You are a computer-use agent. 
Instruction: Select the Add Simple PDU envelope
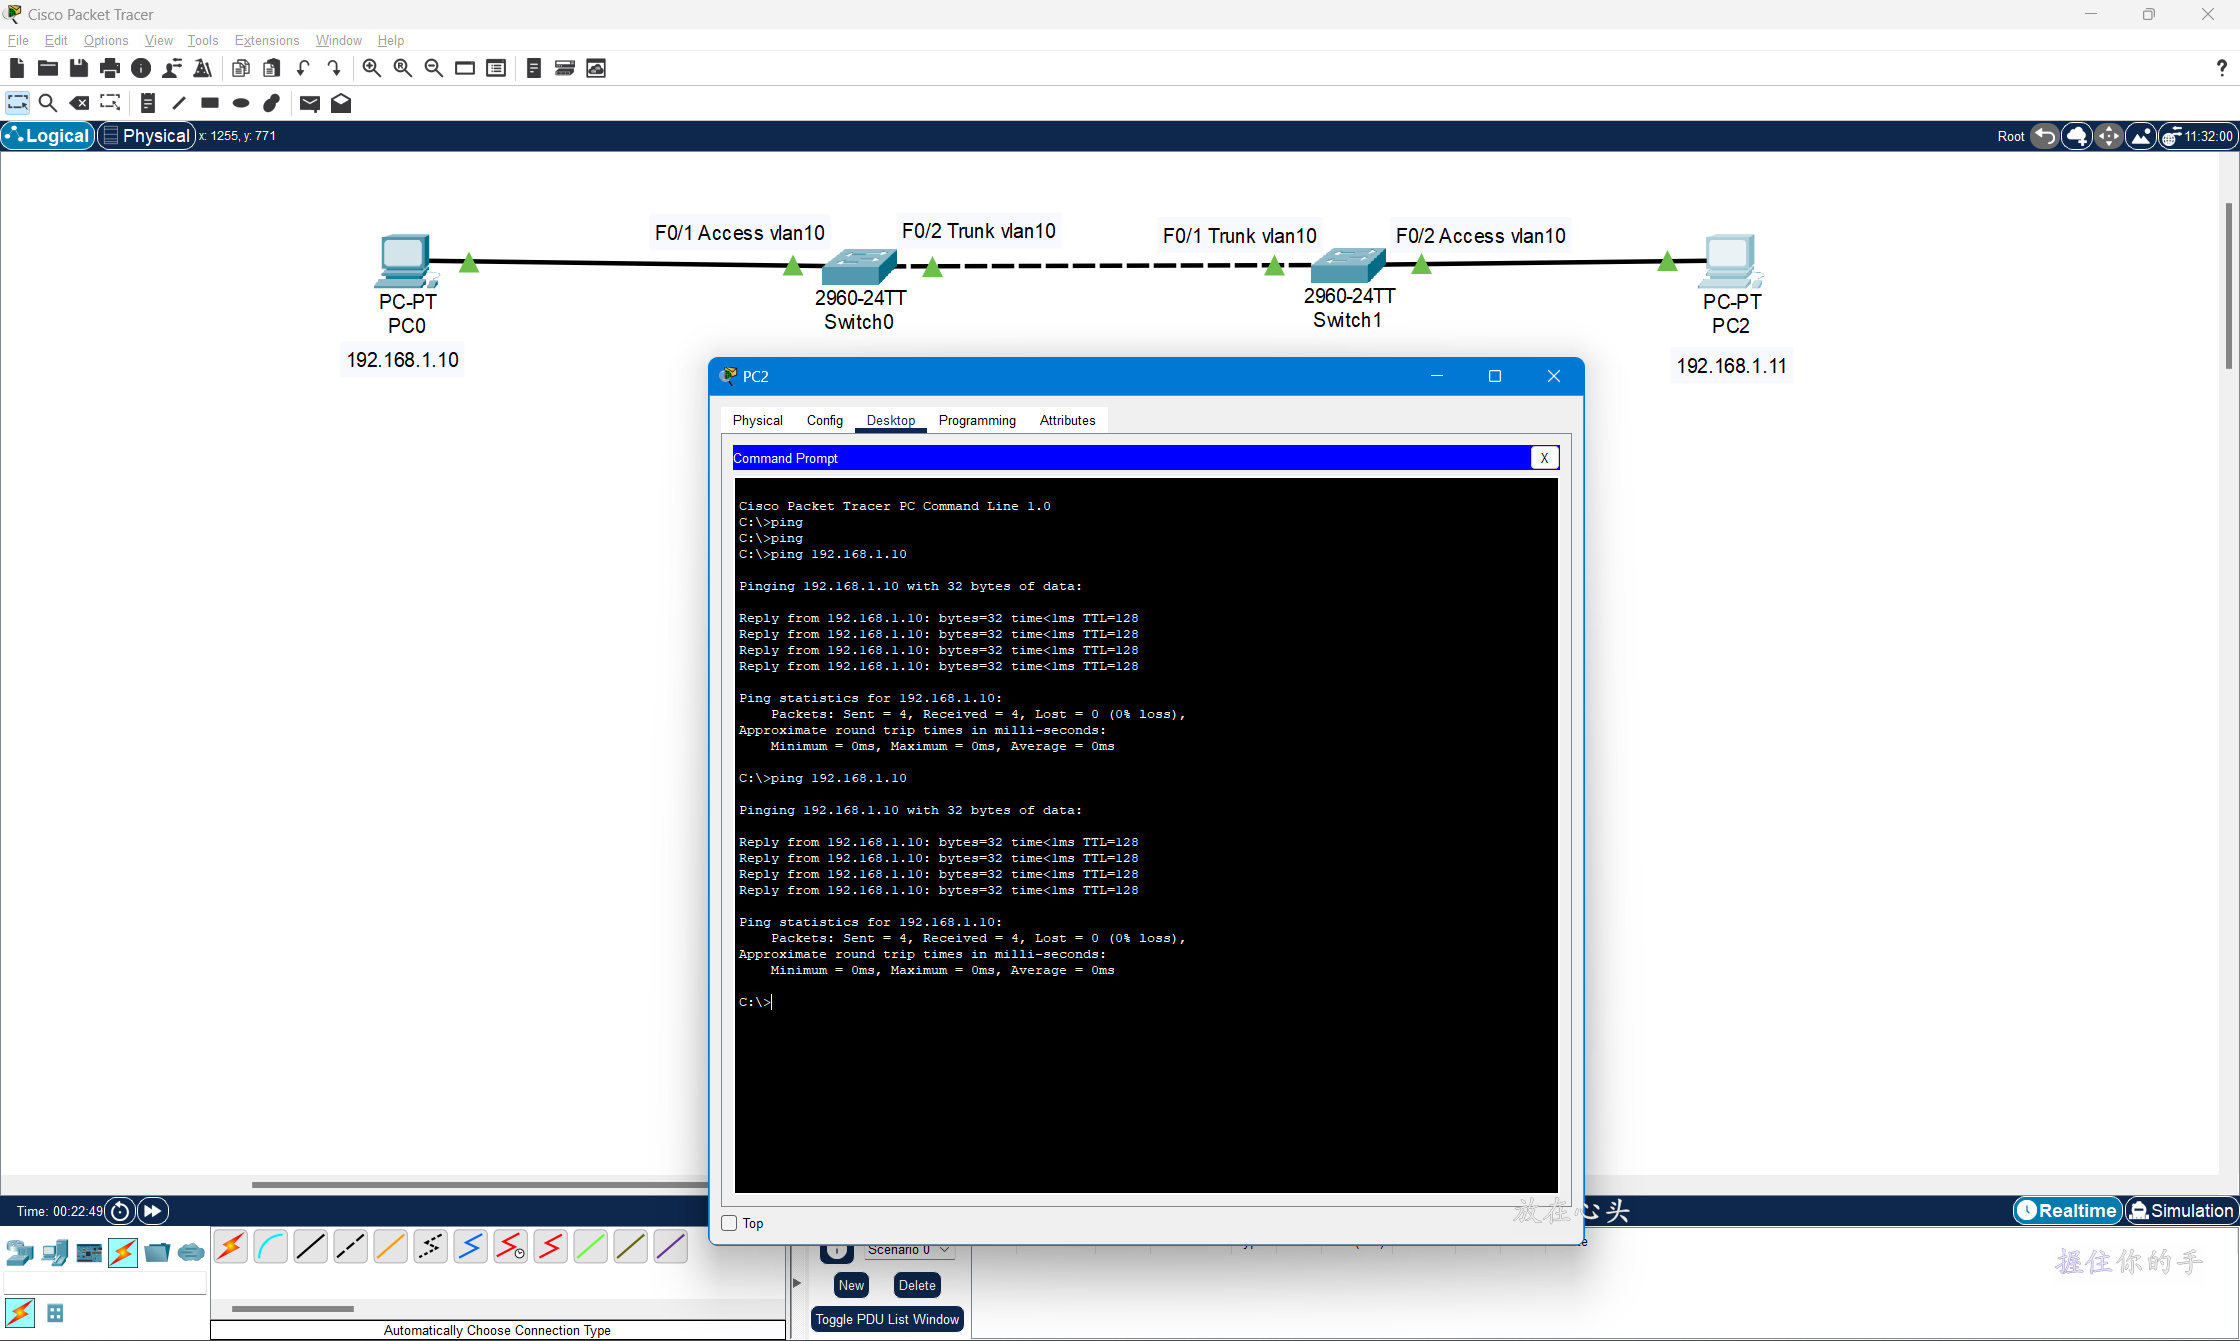(310, 103)
